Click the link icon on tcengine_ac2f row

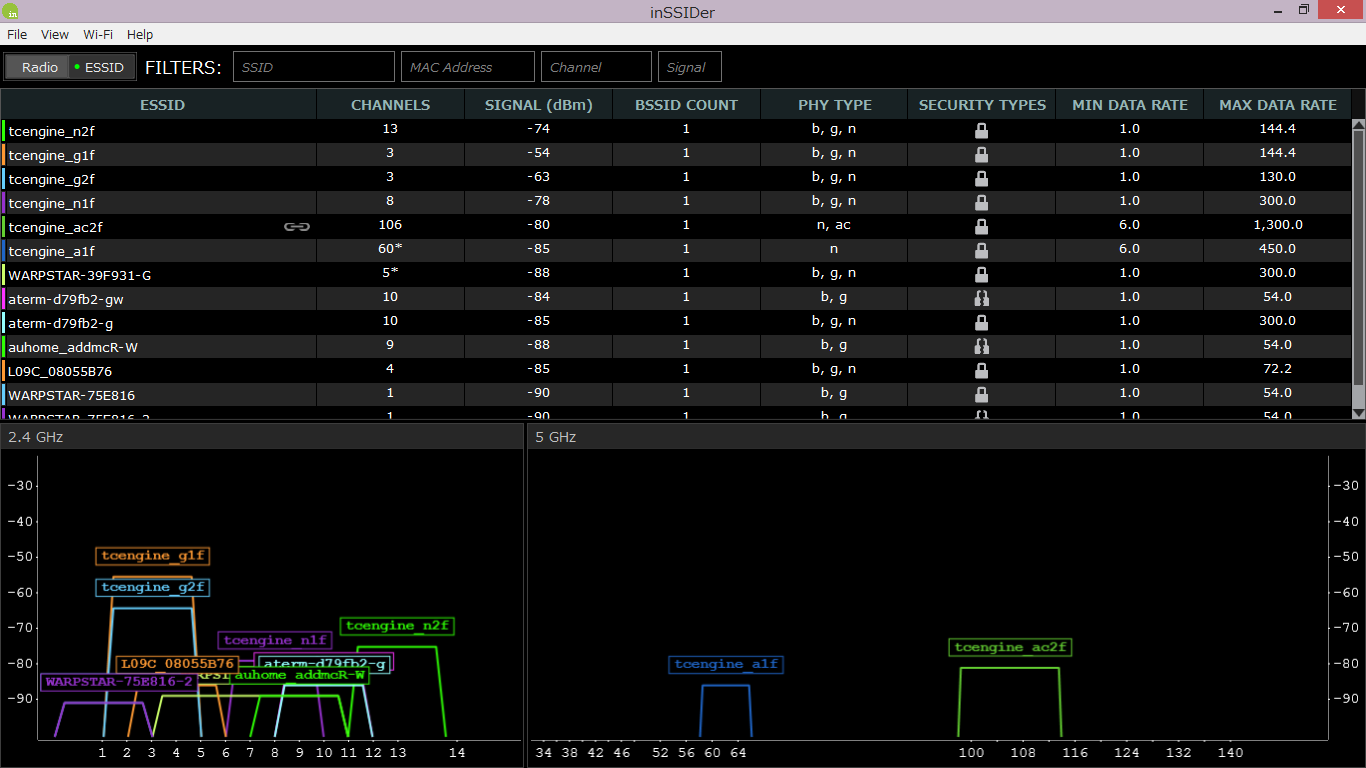[297, 226]
